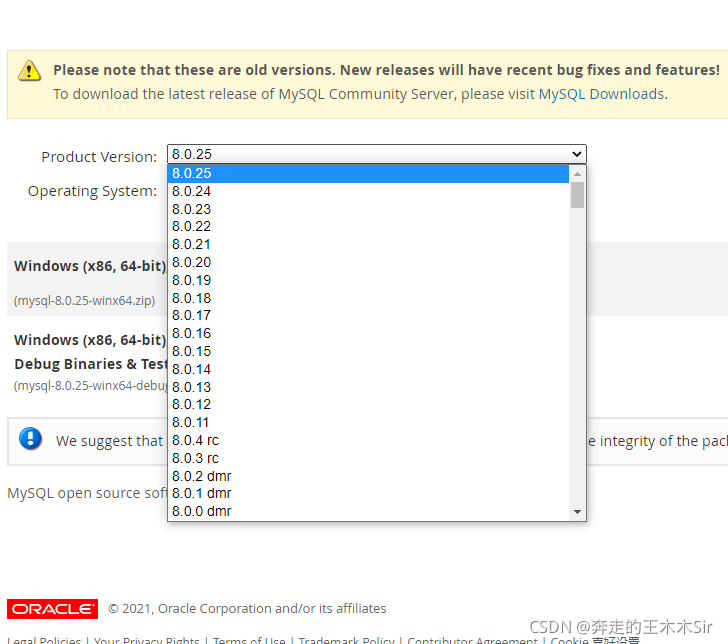
Task: Click the dropdown list scroll up arrow
Action: pos(577,174)
